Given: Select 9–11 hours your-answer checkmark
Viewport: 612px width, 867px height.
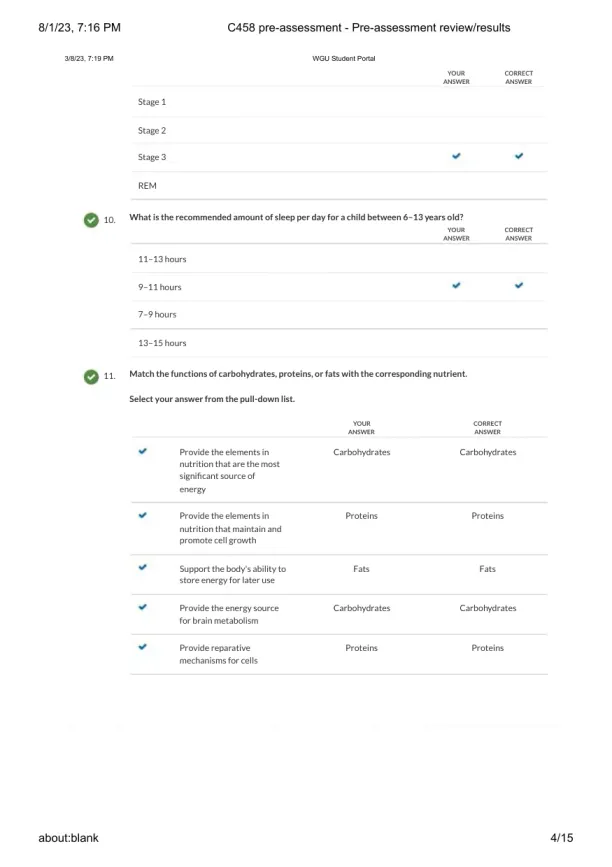Looking at the screenshot, I should [456, 286].
